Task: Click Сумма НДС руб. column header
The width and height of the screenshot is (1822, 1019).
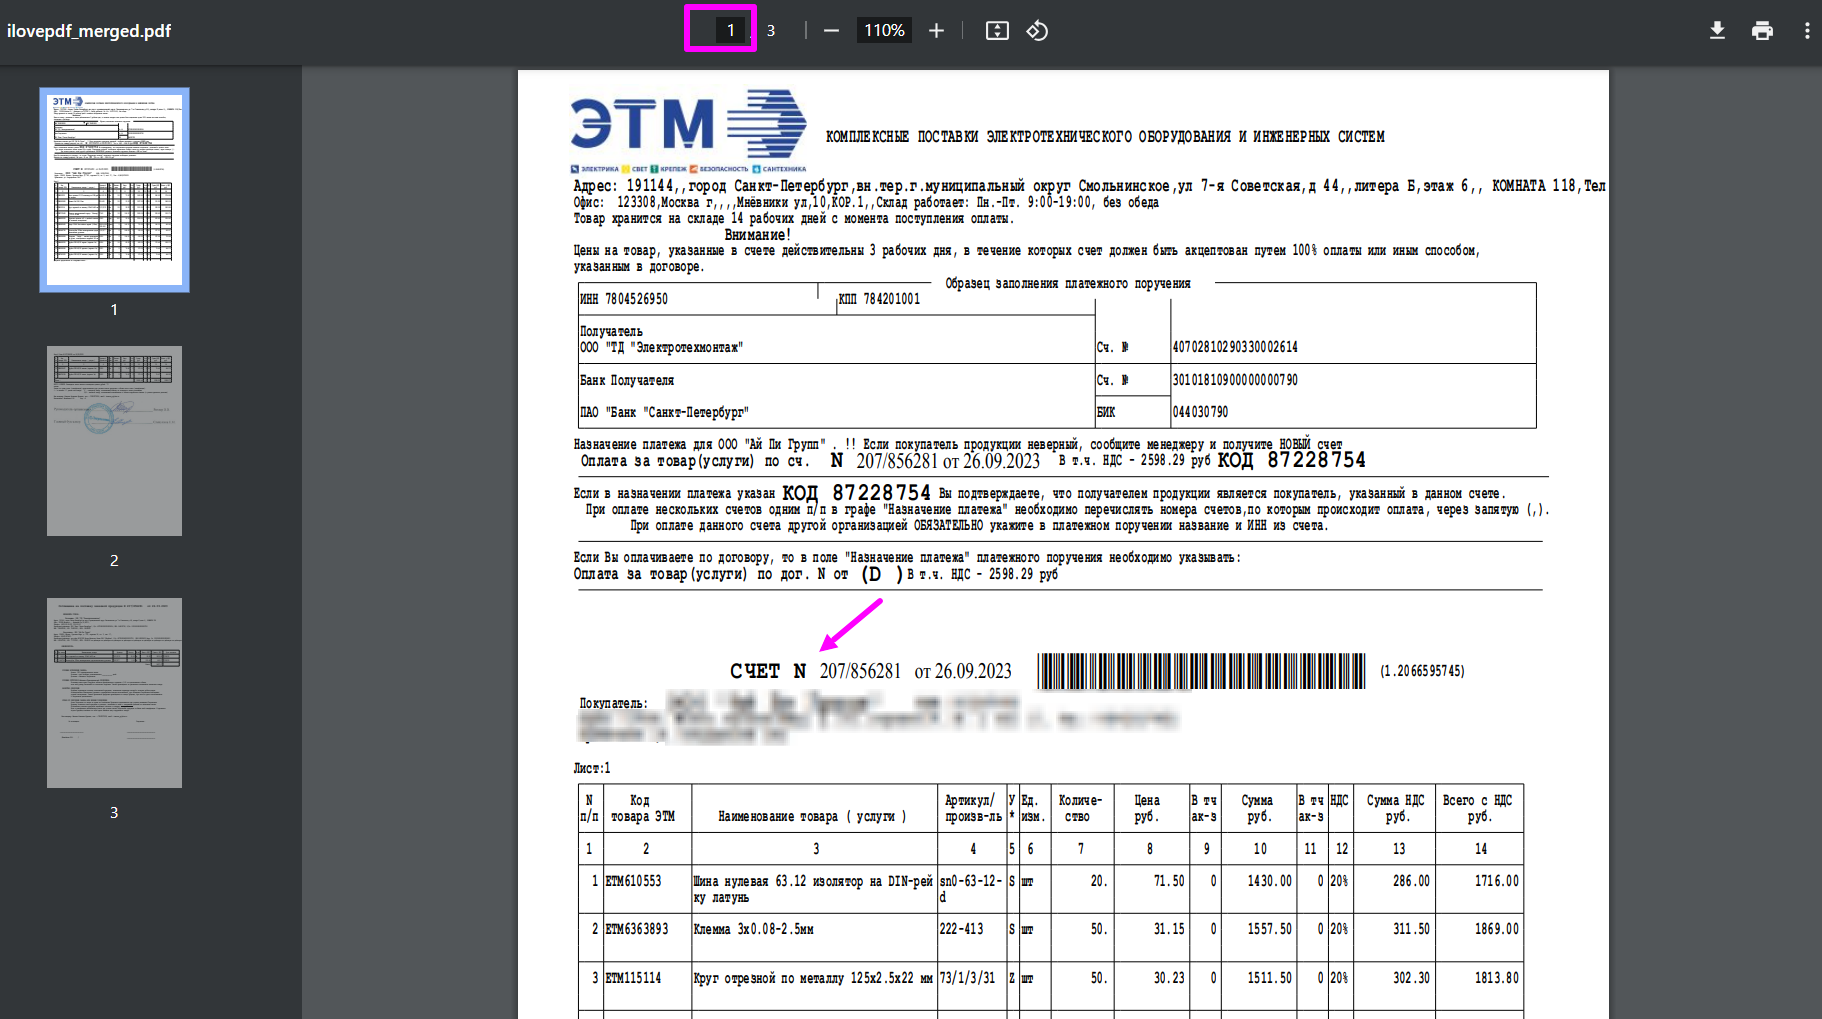Action: tap(1397, 808)
